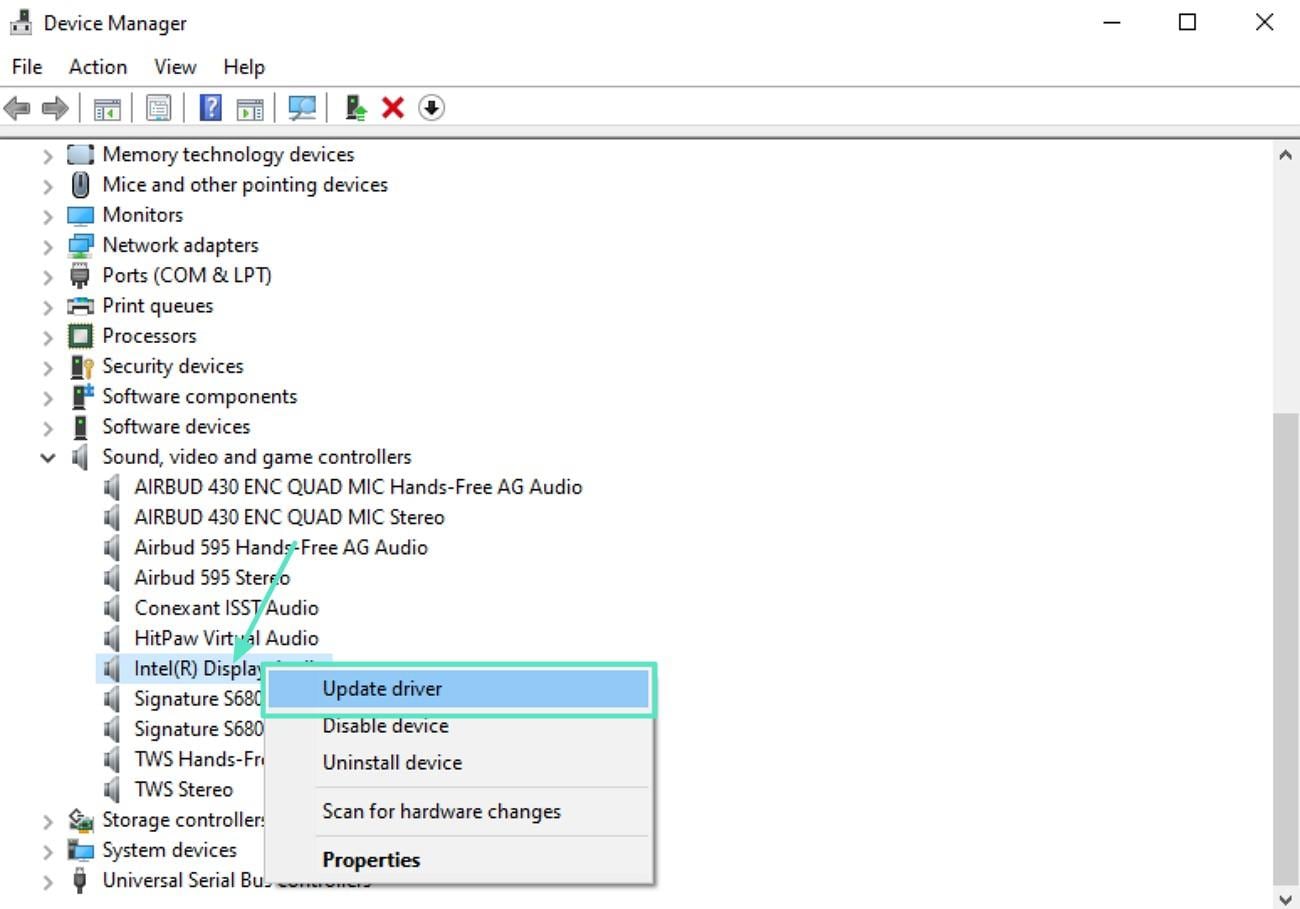The width and height of the screenshot is (1300, 909).
Task: Select AIRBUD 430 ENC QUAD MIC Stereo
Action: pyautogui.click(x=289, y=517)
